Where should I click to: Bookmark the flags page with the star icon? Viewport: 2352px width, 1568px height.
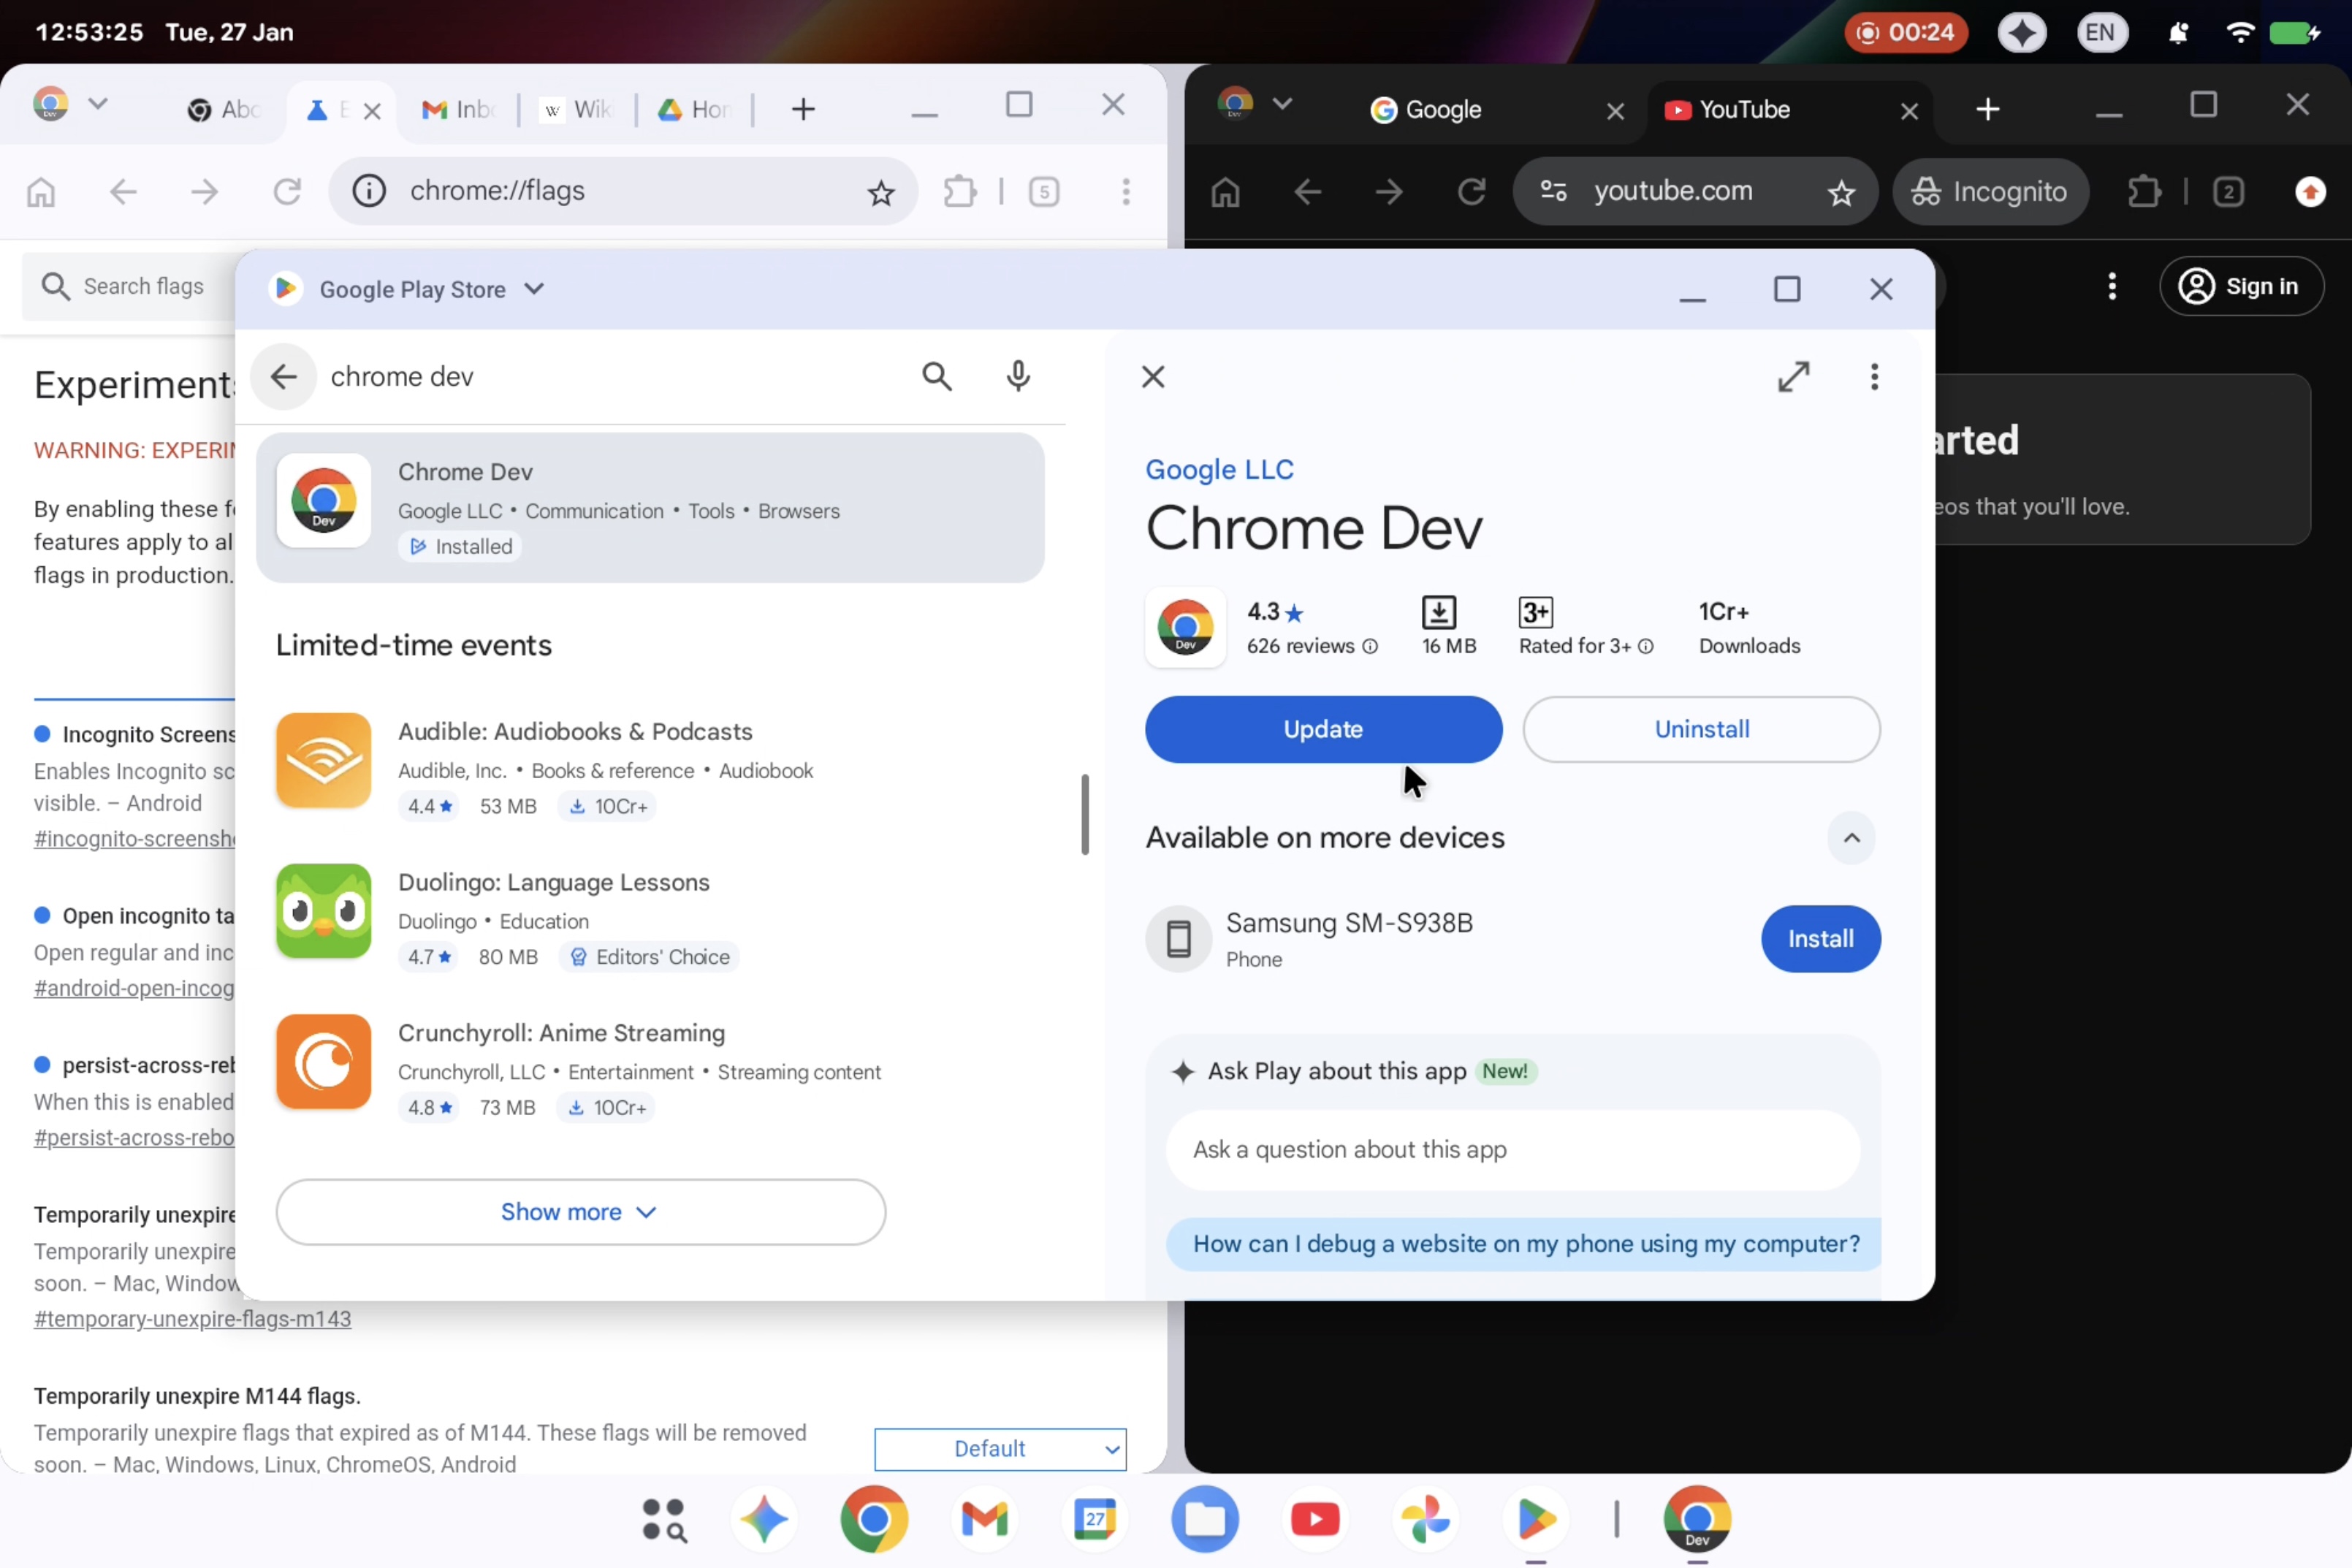point(880,191)
